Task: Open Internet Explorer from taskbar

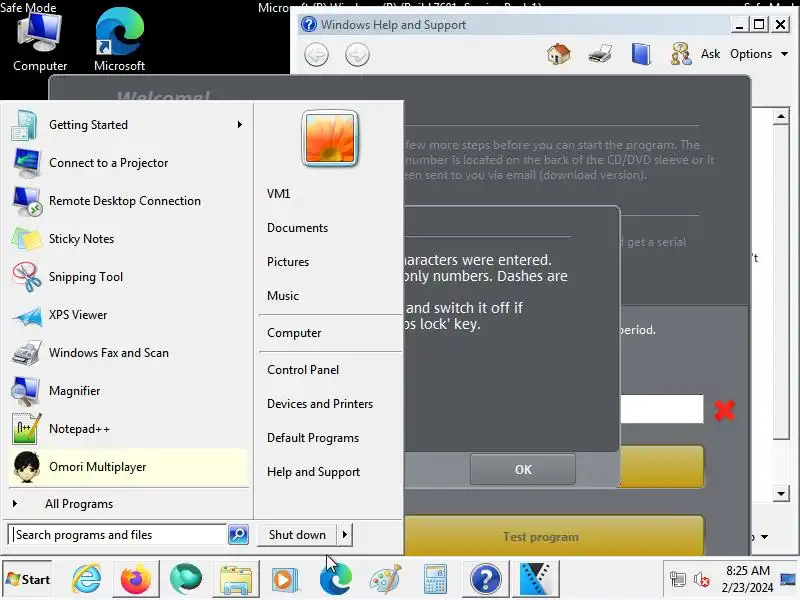Action: coord(86,579)
